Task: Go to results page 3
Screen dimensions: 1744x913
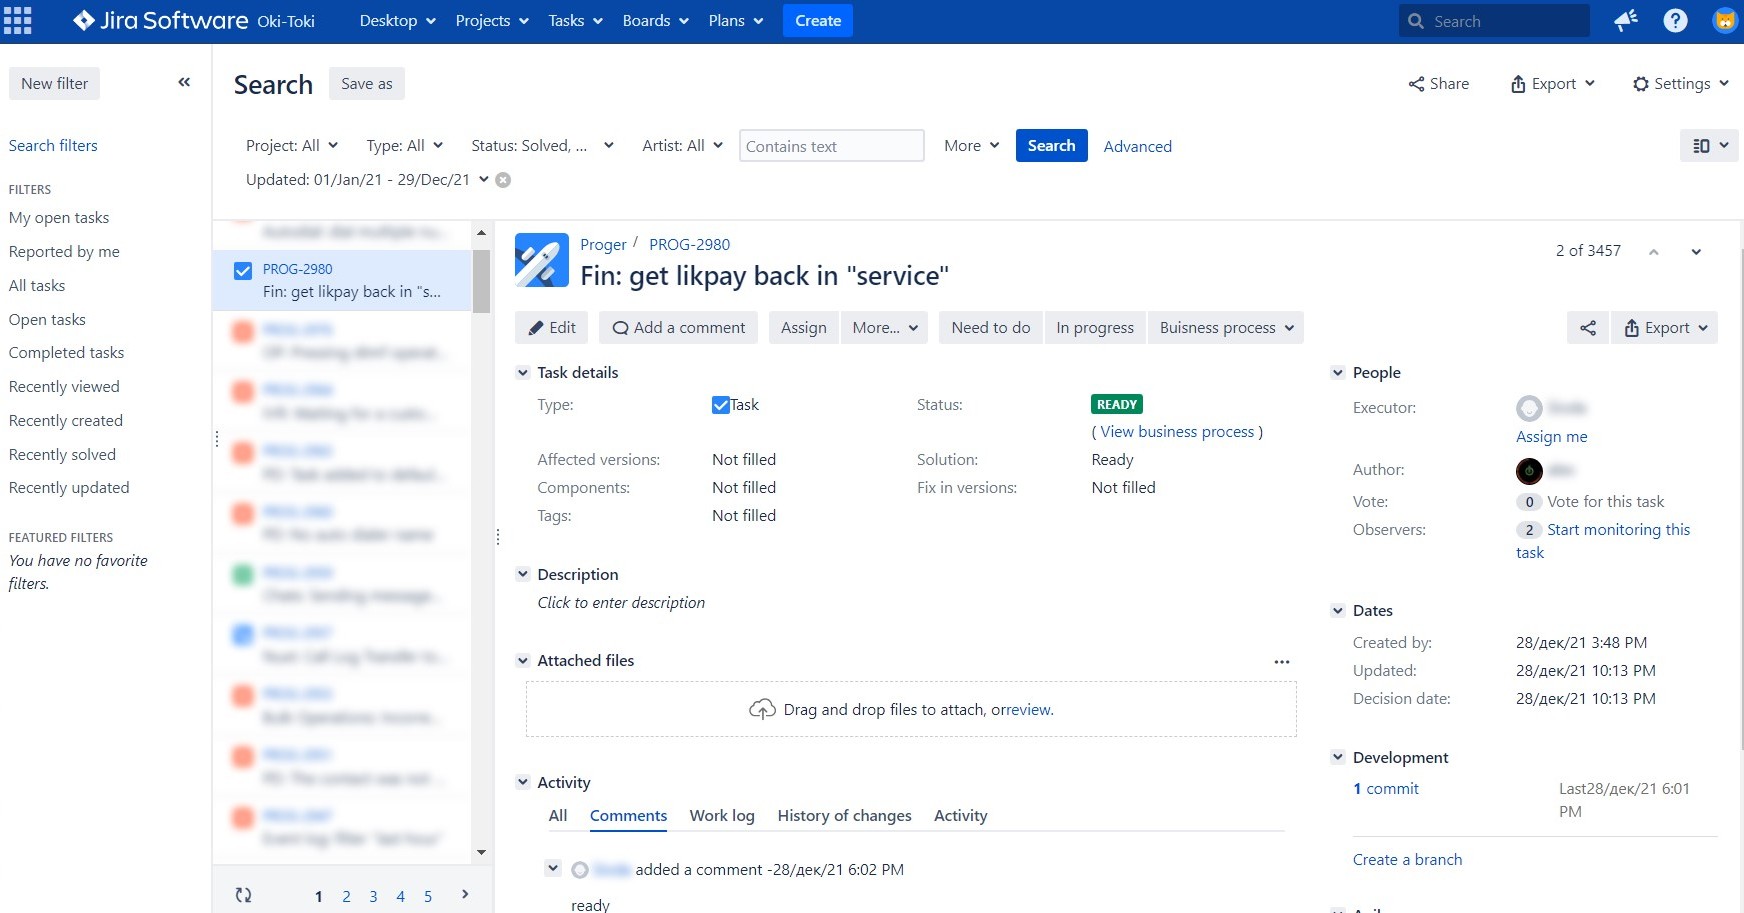Action: click(373, 897)
